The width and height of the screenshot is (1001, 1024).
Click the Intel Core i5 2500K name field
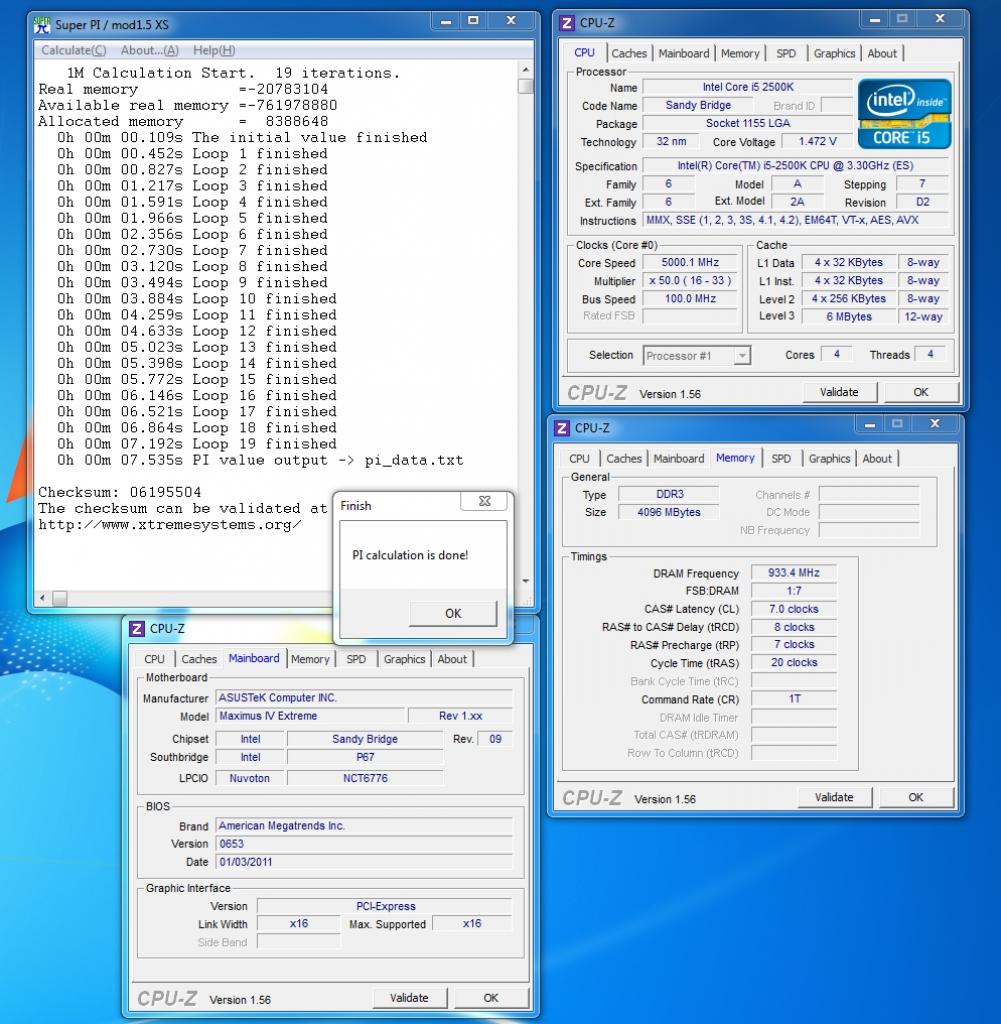tap(748, 87)
